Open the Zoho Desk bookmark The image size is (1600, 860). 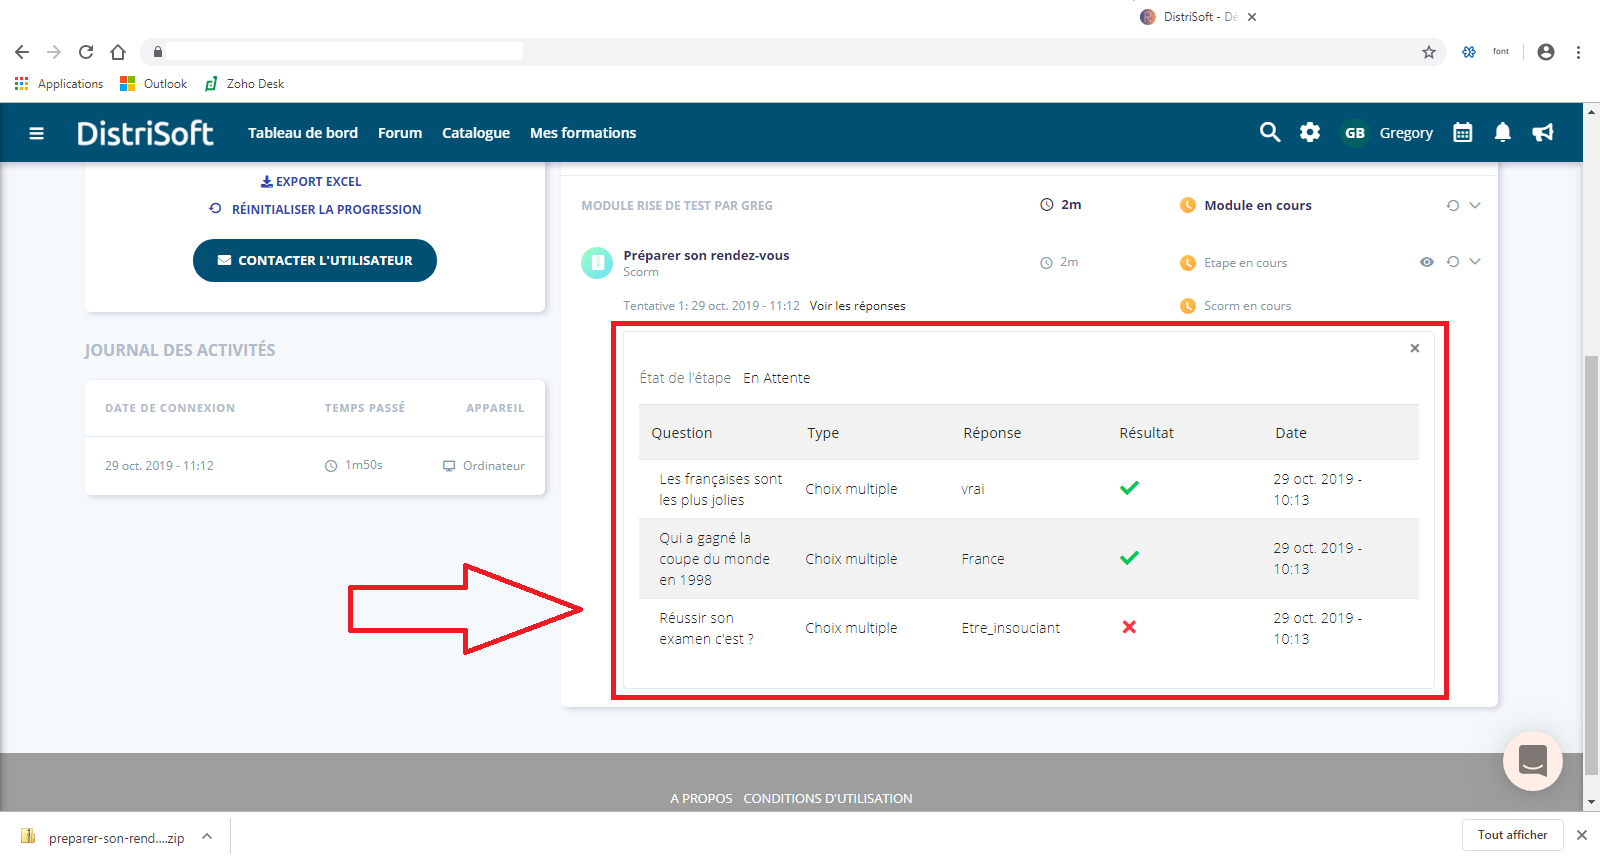point(245,84)
